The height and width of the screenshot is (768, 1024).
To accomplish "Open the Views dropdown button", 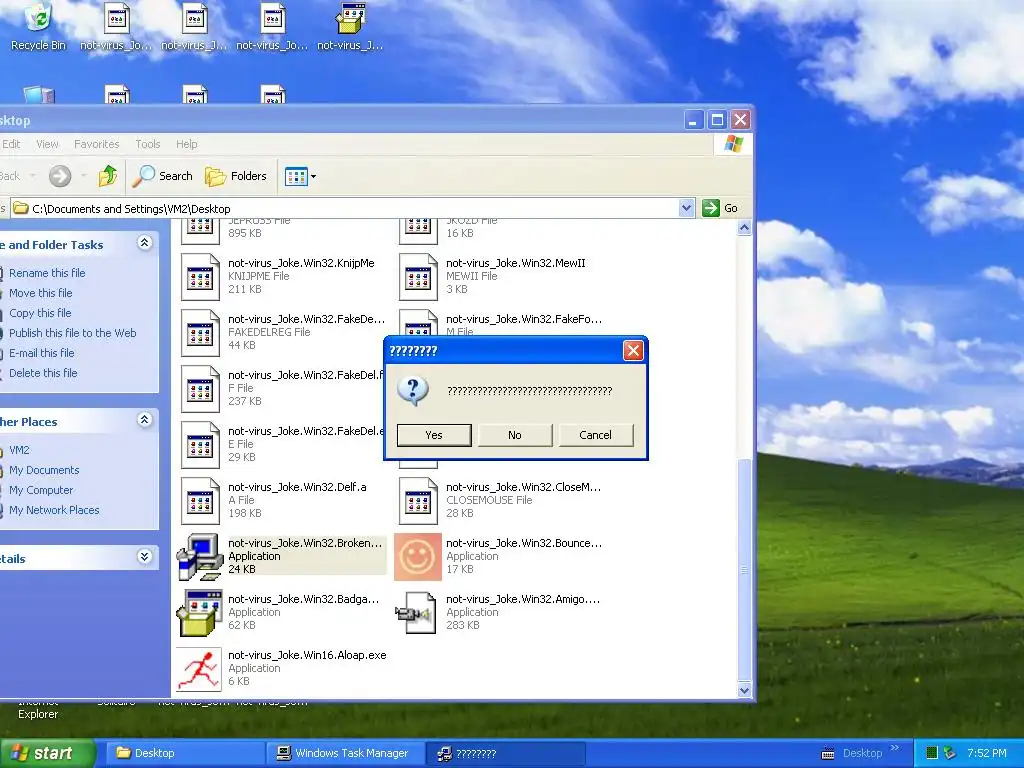I will [x=300, y=176].
